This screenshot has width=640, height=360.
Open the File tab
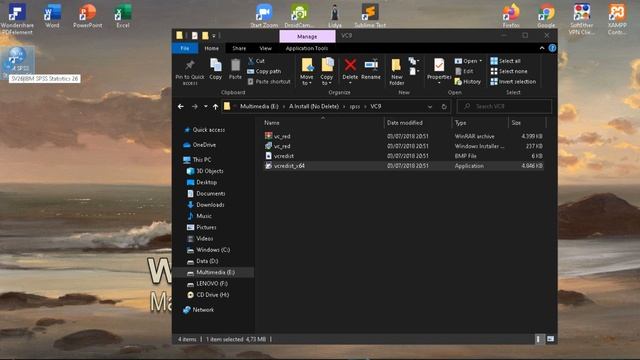click(185, 48)
